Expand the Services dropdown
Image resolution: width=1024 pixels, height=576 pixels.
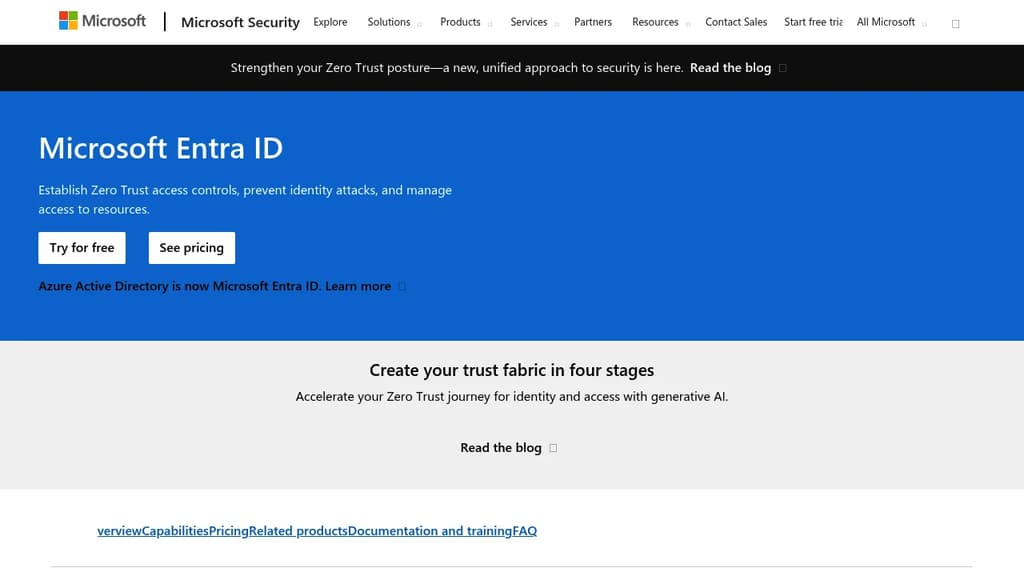pos(534,22)
